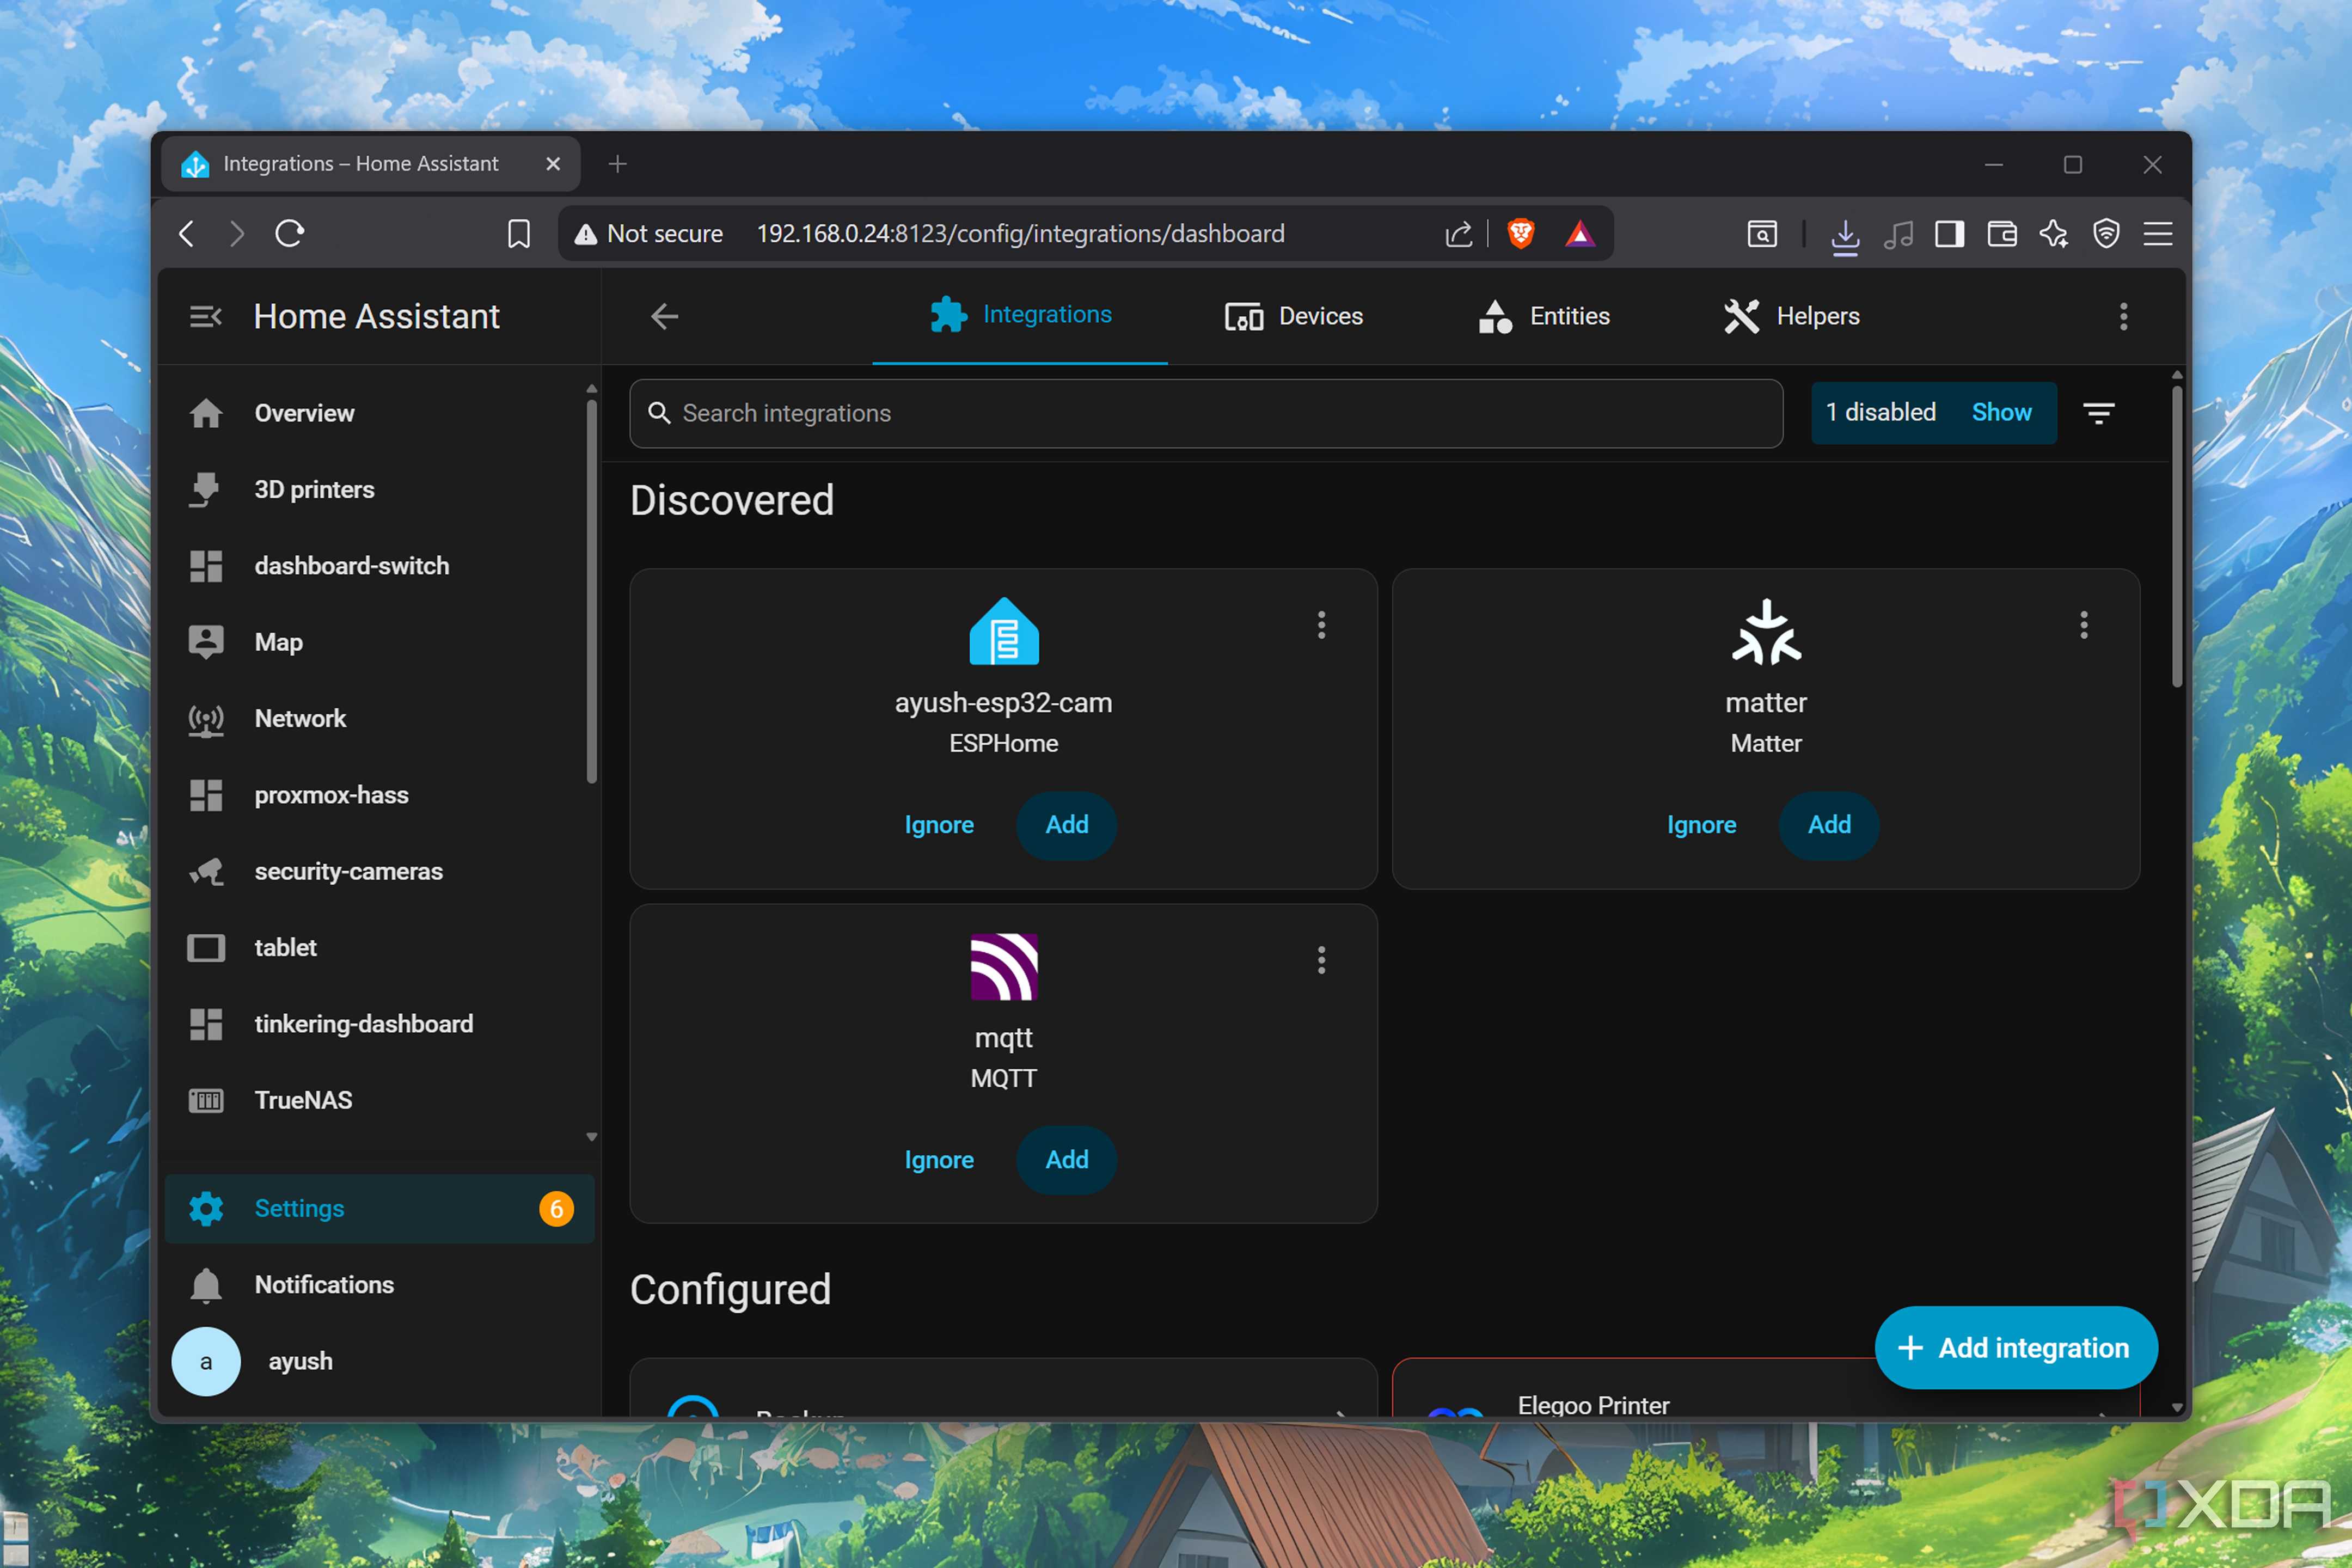This screenshot has height=1568, width=2352.
Task: Show the 1 disabled integration
Action: point(2001,413)
